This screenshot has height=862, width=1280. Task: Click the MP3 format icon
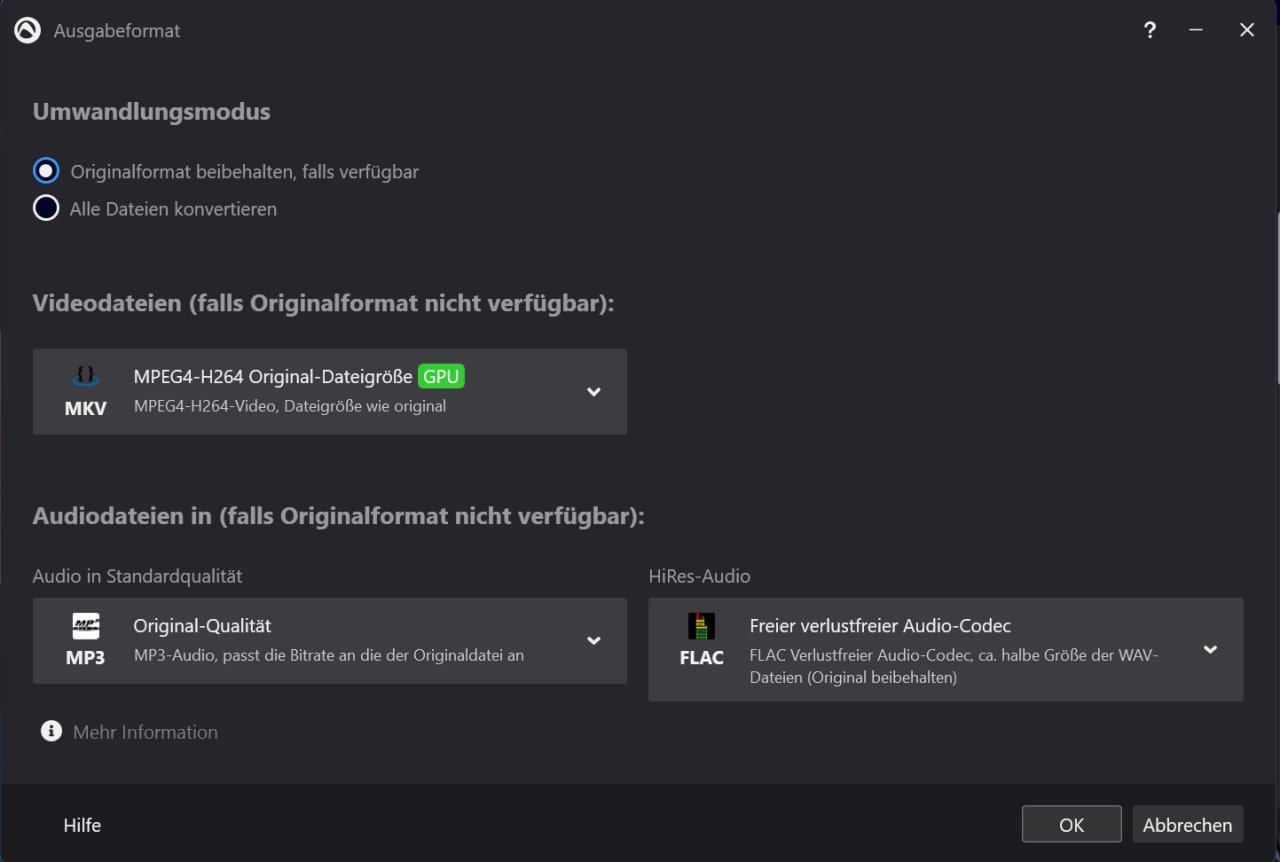tap(85, 641)
